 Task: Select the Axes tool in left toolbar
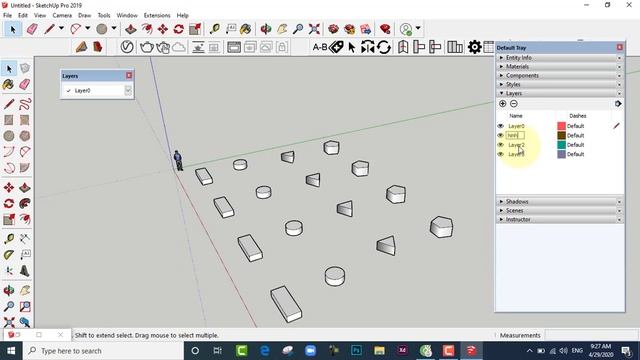click(x=9, y=271)
